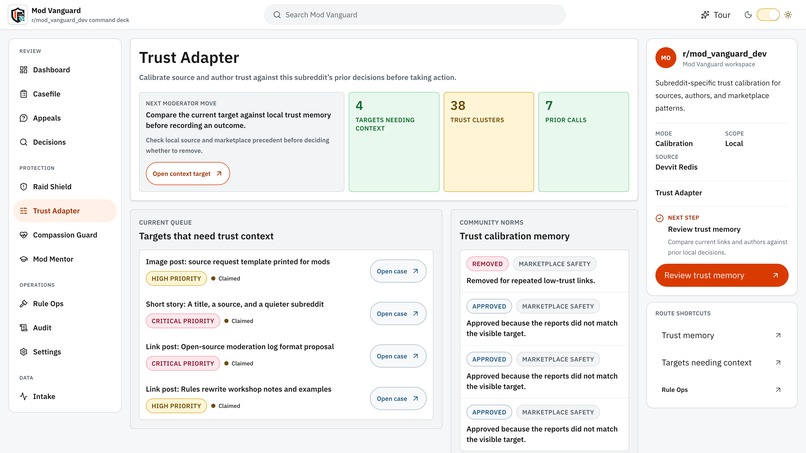
Task: Open Trust memory route shortcut
Action: click(x=722, y=335)
